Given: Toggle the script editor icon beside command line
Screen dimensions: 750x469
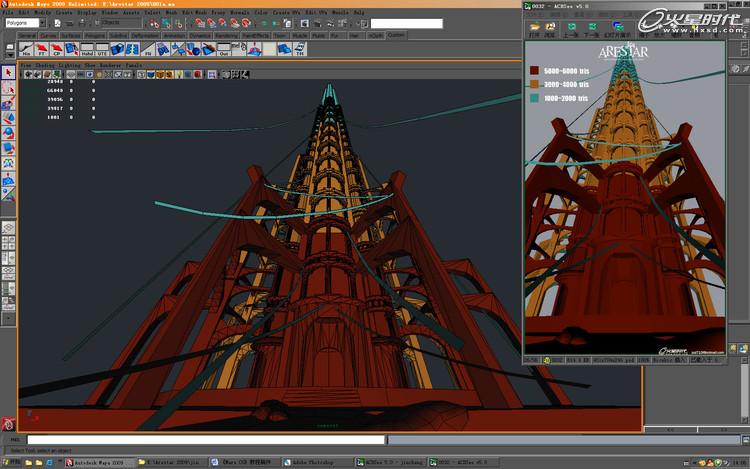Looking at the screenshot, I should coord(745,439).
